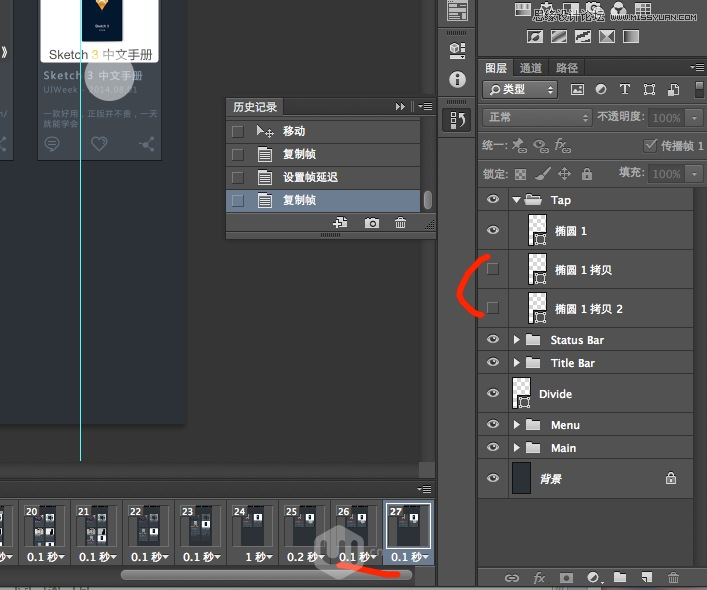Unify layer style icon
The height and width of the screenshot is (590, 707).
point(562,145)
